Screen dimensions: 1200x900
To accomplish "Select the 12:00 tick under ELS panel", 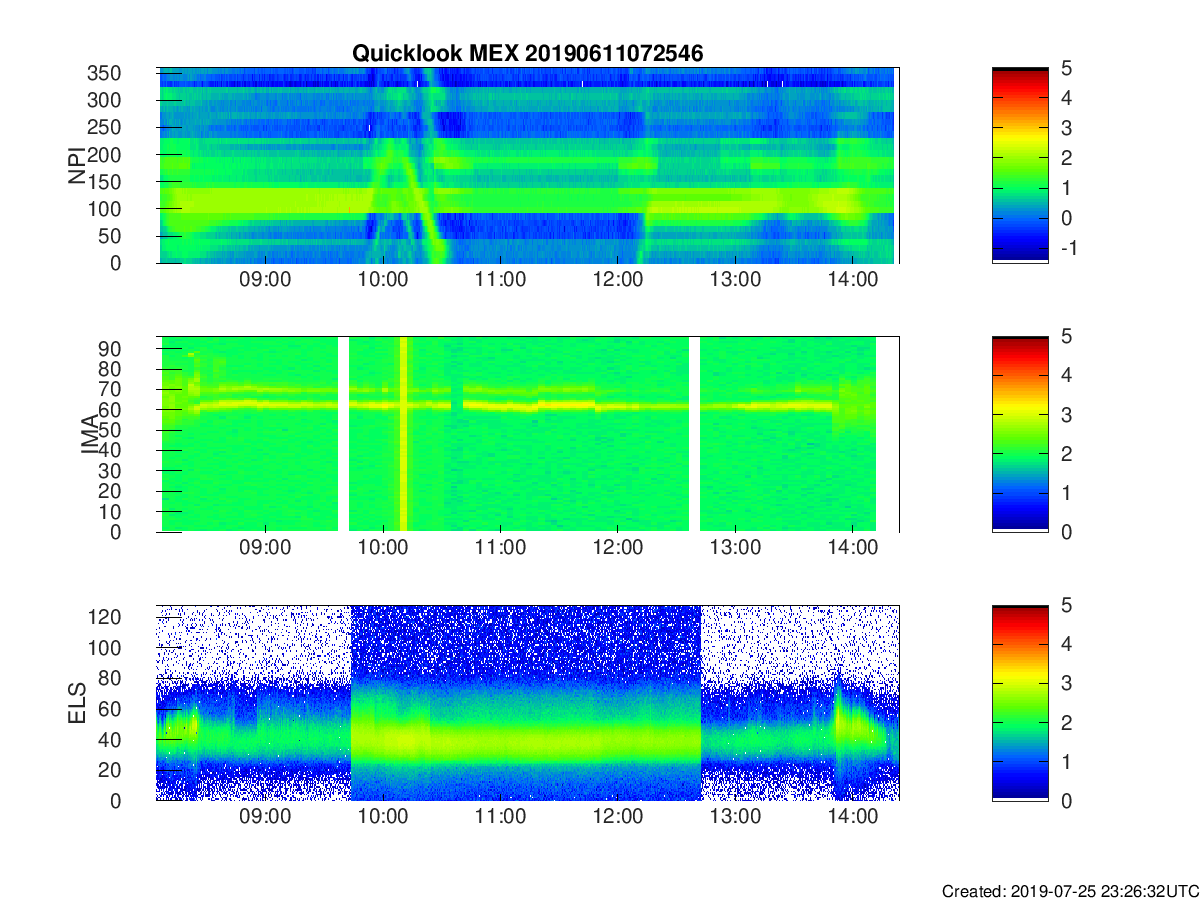I will [x=617, y=818].
